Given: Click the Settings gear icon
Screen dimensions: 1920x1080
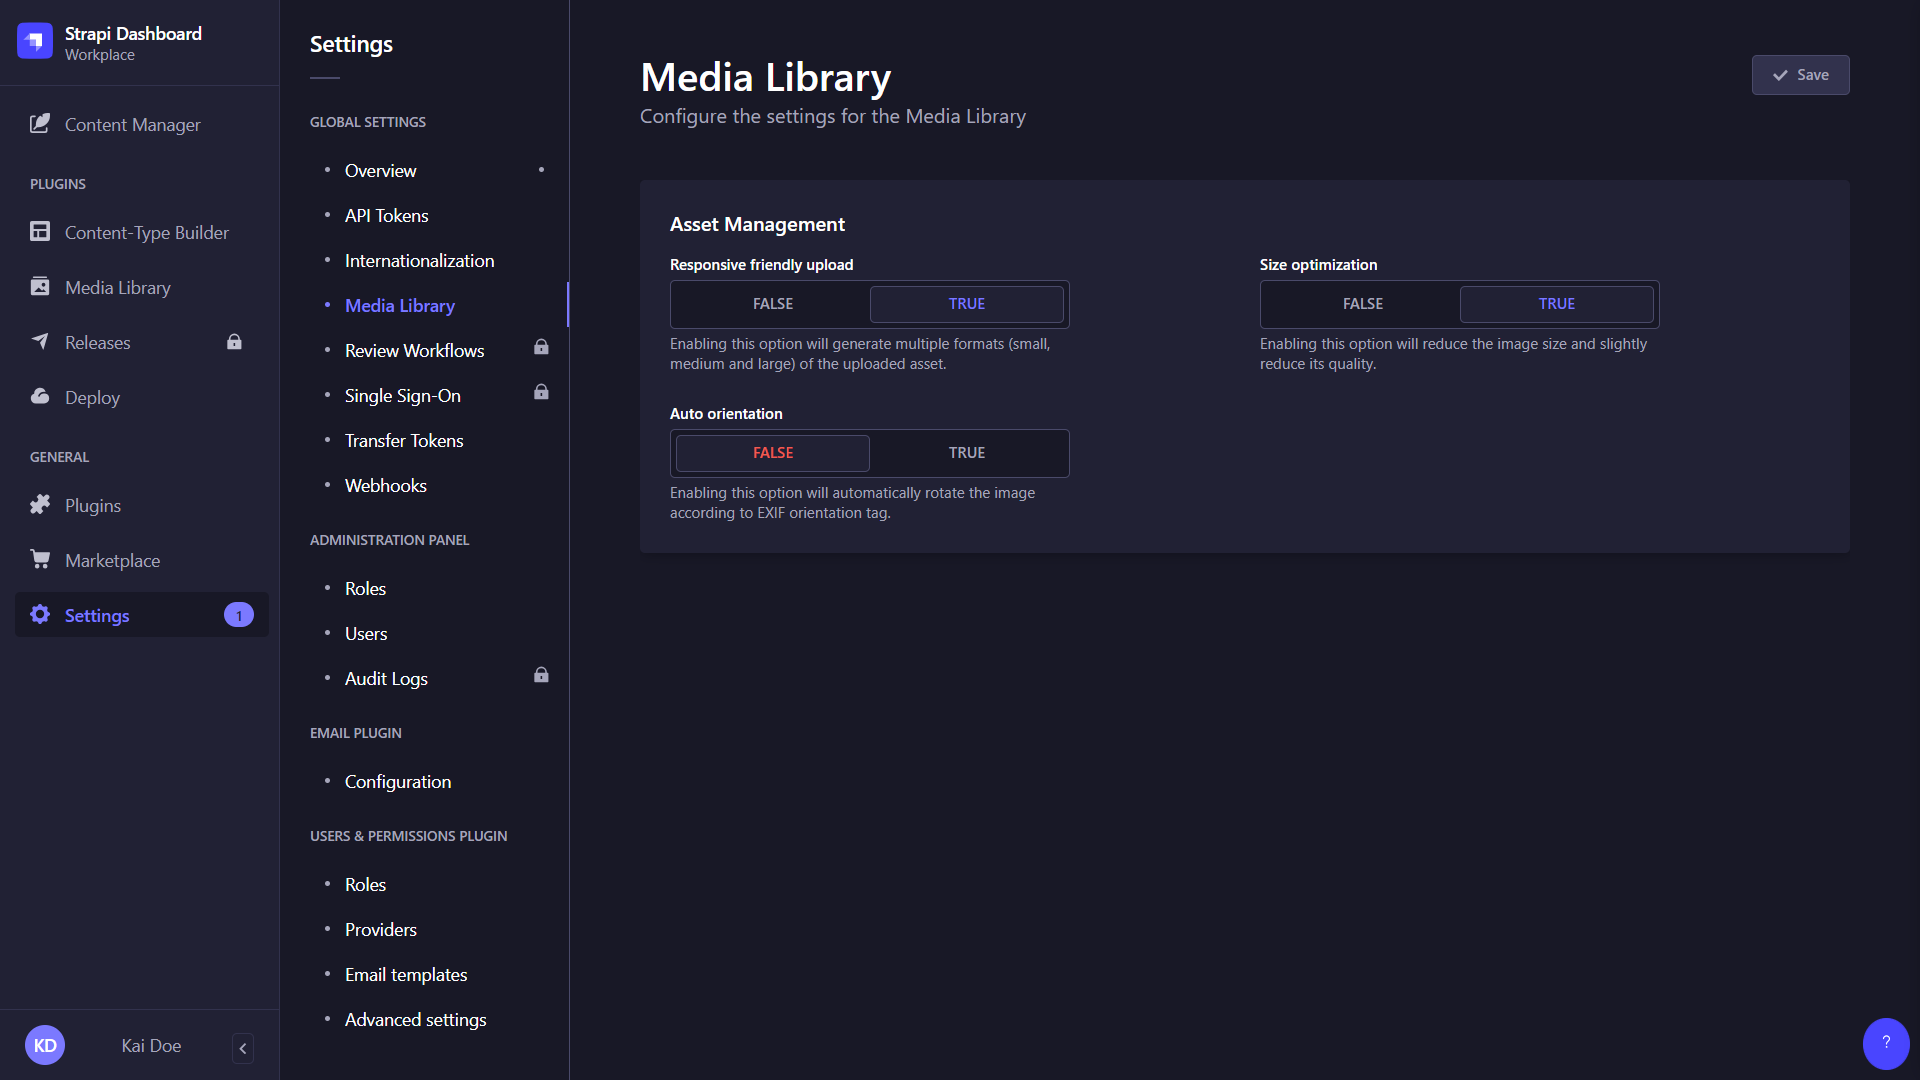Looking at the screenshot, I should point(40,614).
